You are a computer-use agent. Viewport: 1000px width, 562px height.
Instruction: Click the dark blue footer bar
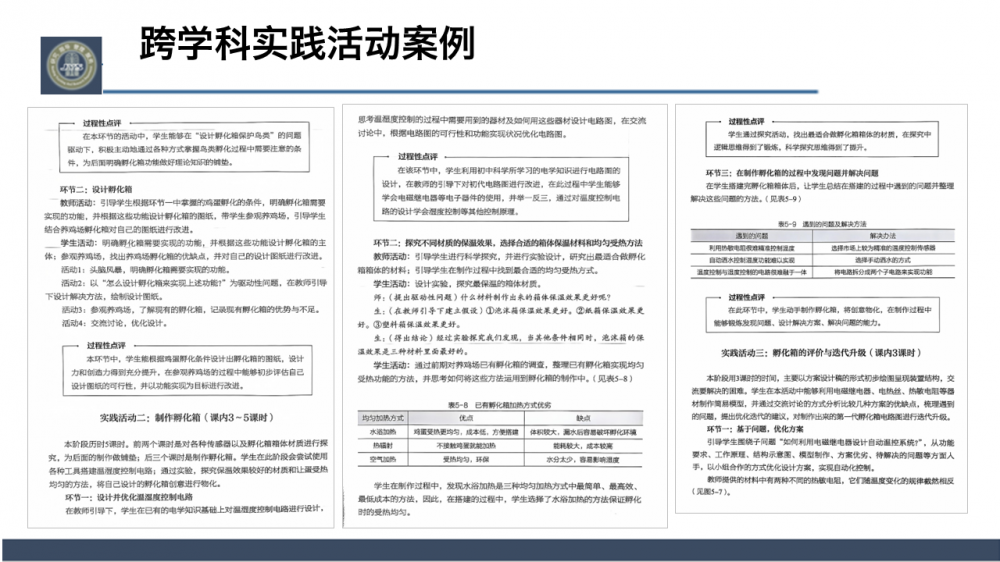coord(500,549)
